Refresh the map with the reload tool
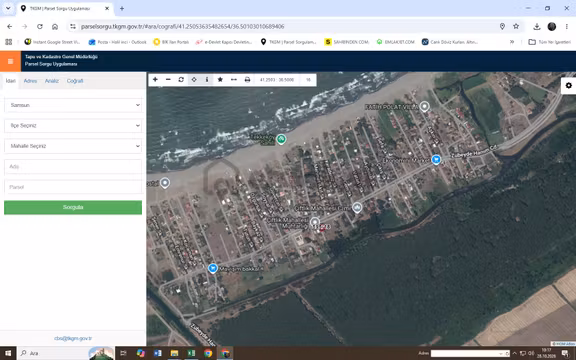576x360 pixels. (x=181, y=79)
